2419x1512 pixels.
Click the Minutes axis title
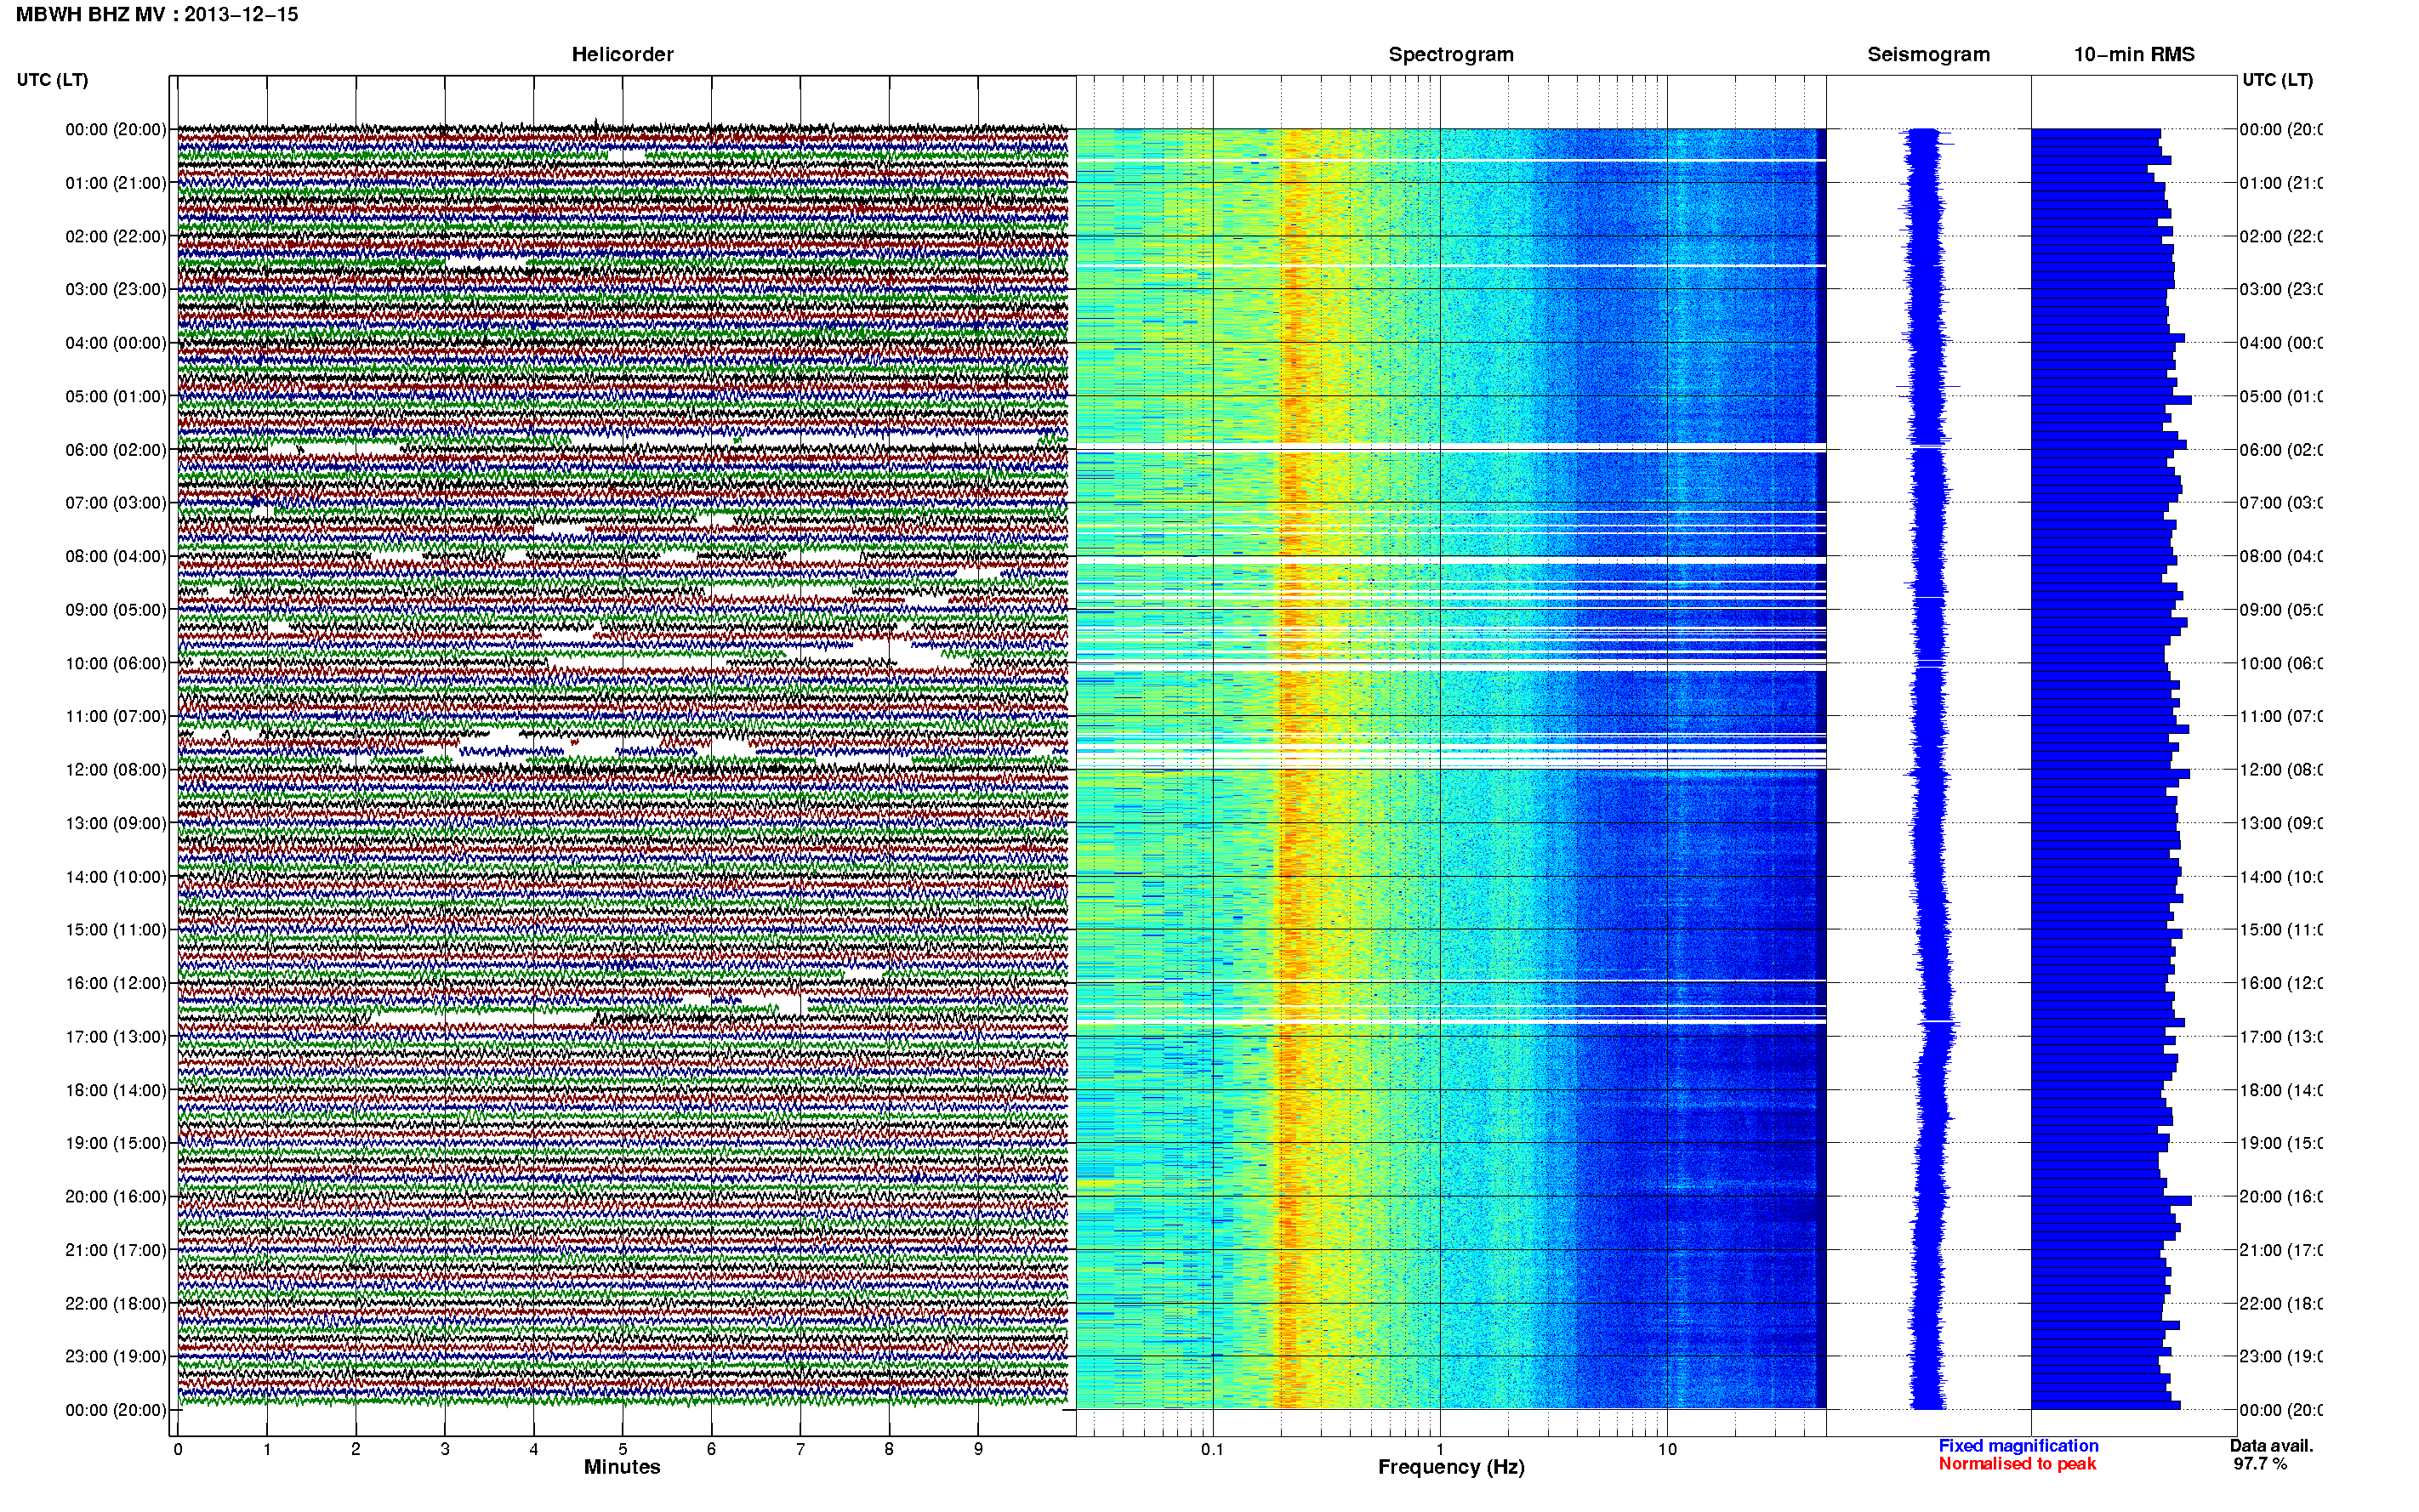tap(622, 1467)
